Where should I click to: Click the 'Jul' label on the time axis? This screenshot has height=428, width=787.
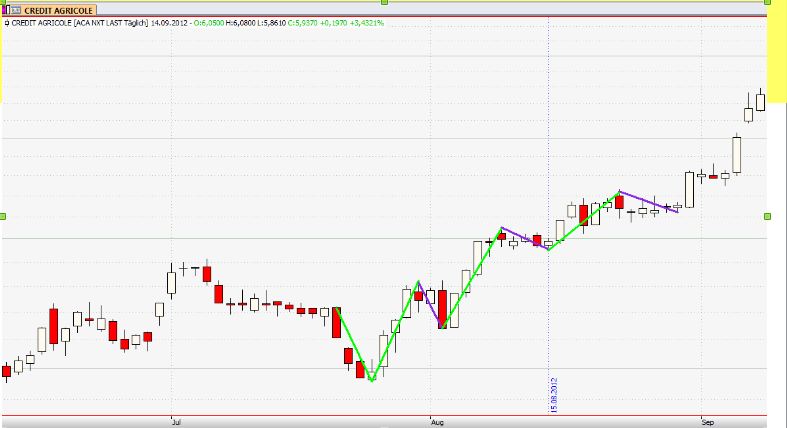[176, 422]
